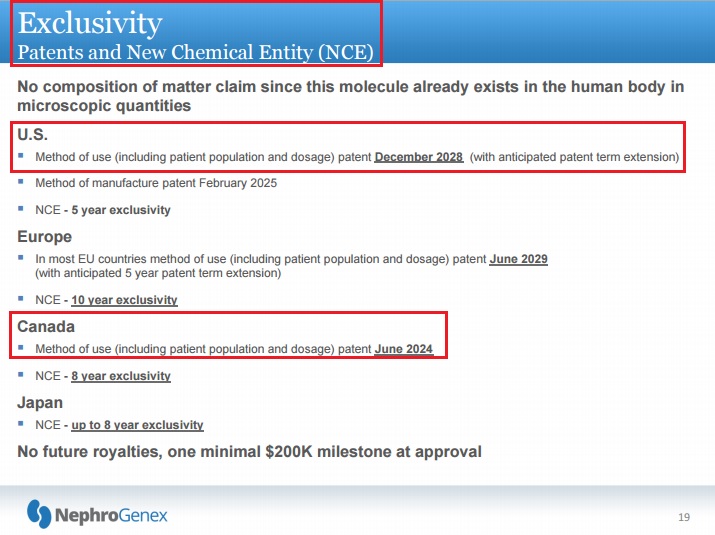Click the bullet beside Method of manufacture patent
Screen dimensions: 715x535
(21, 182)
